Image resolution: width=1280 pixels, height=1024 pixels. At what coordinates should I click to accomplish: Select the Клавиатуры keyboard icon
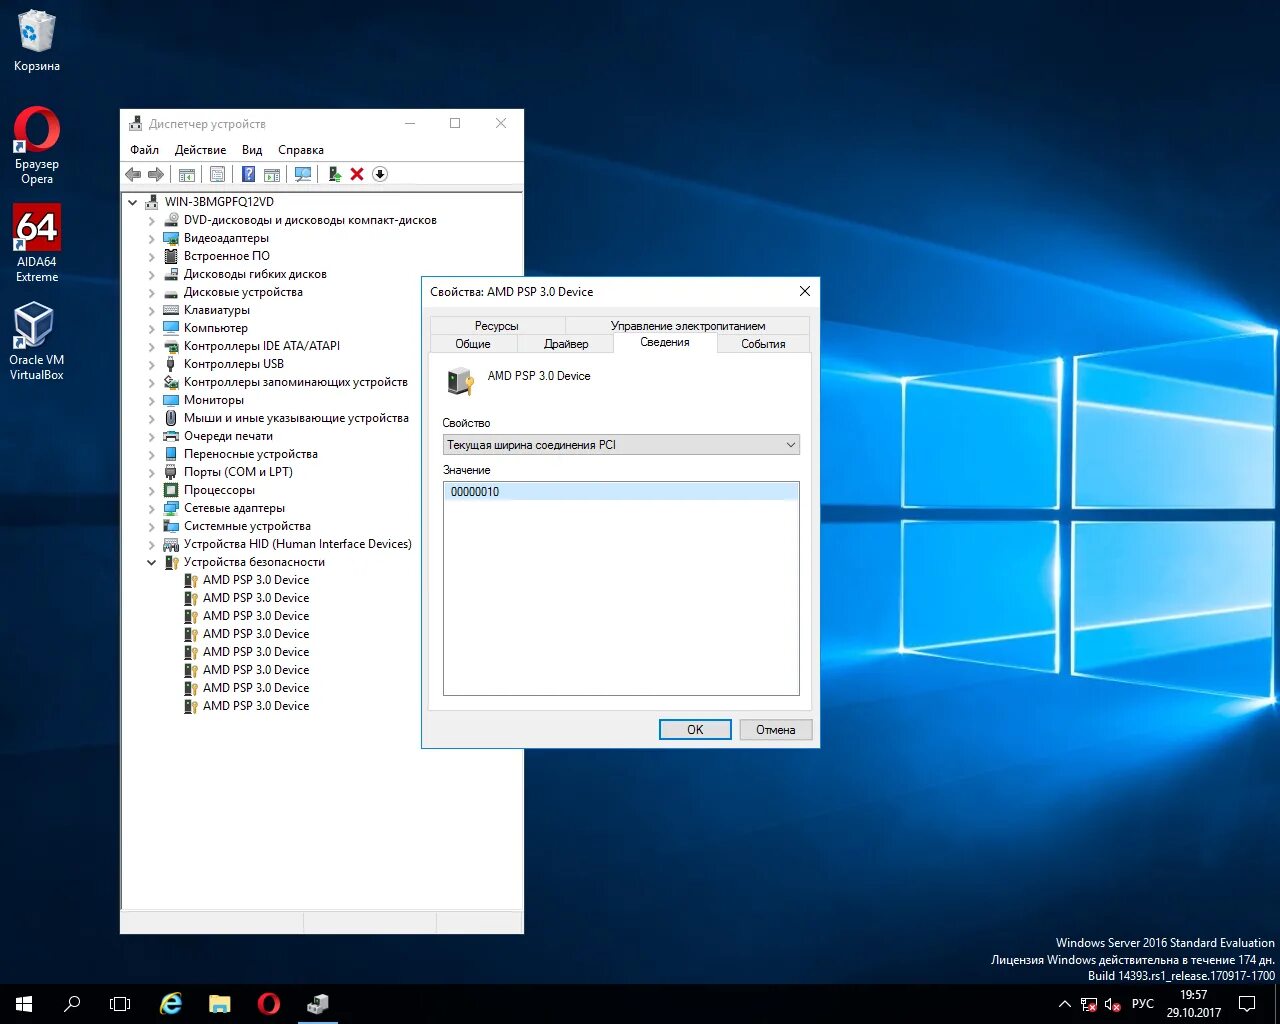click(x=171, y=310)
